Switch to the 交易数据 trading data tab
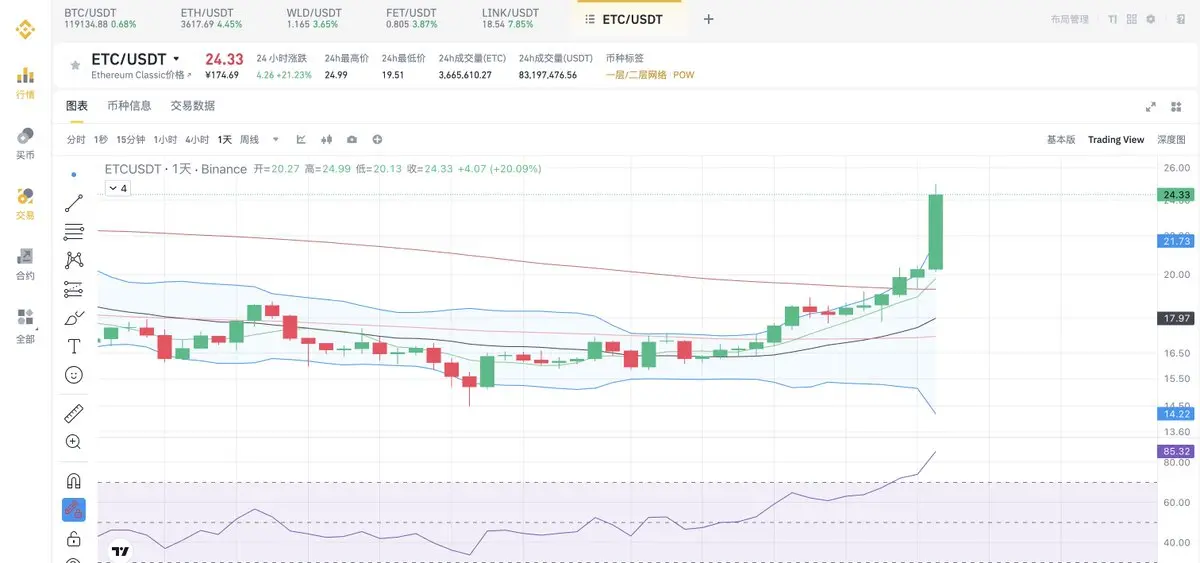 (x=192, y=106)
